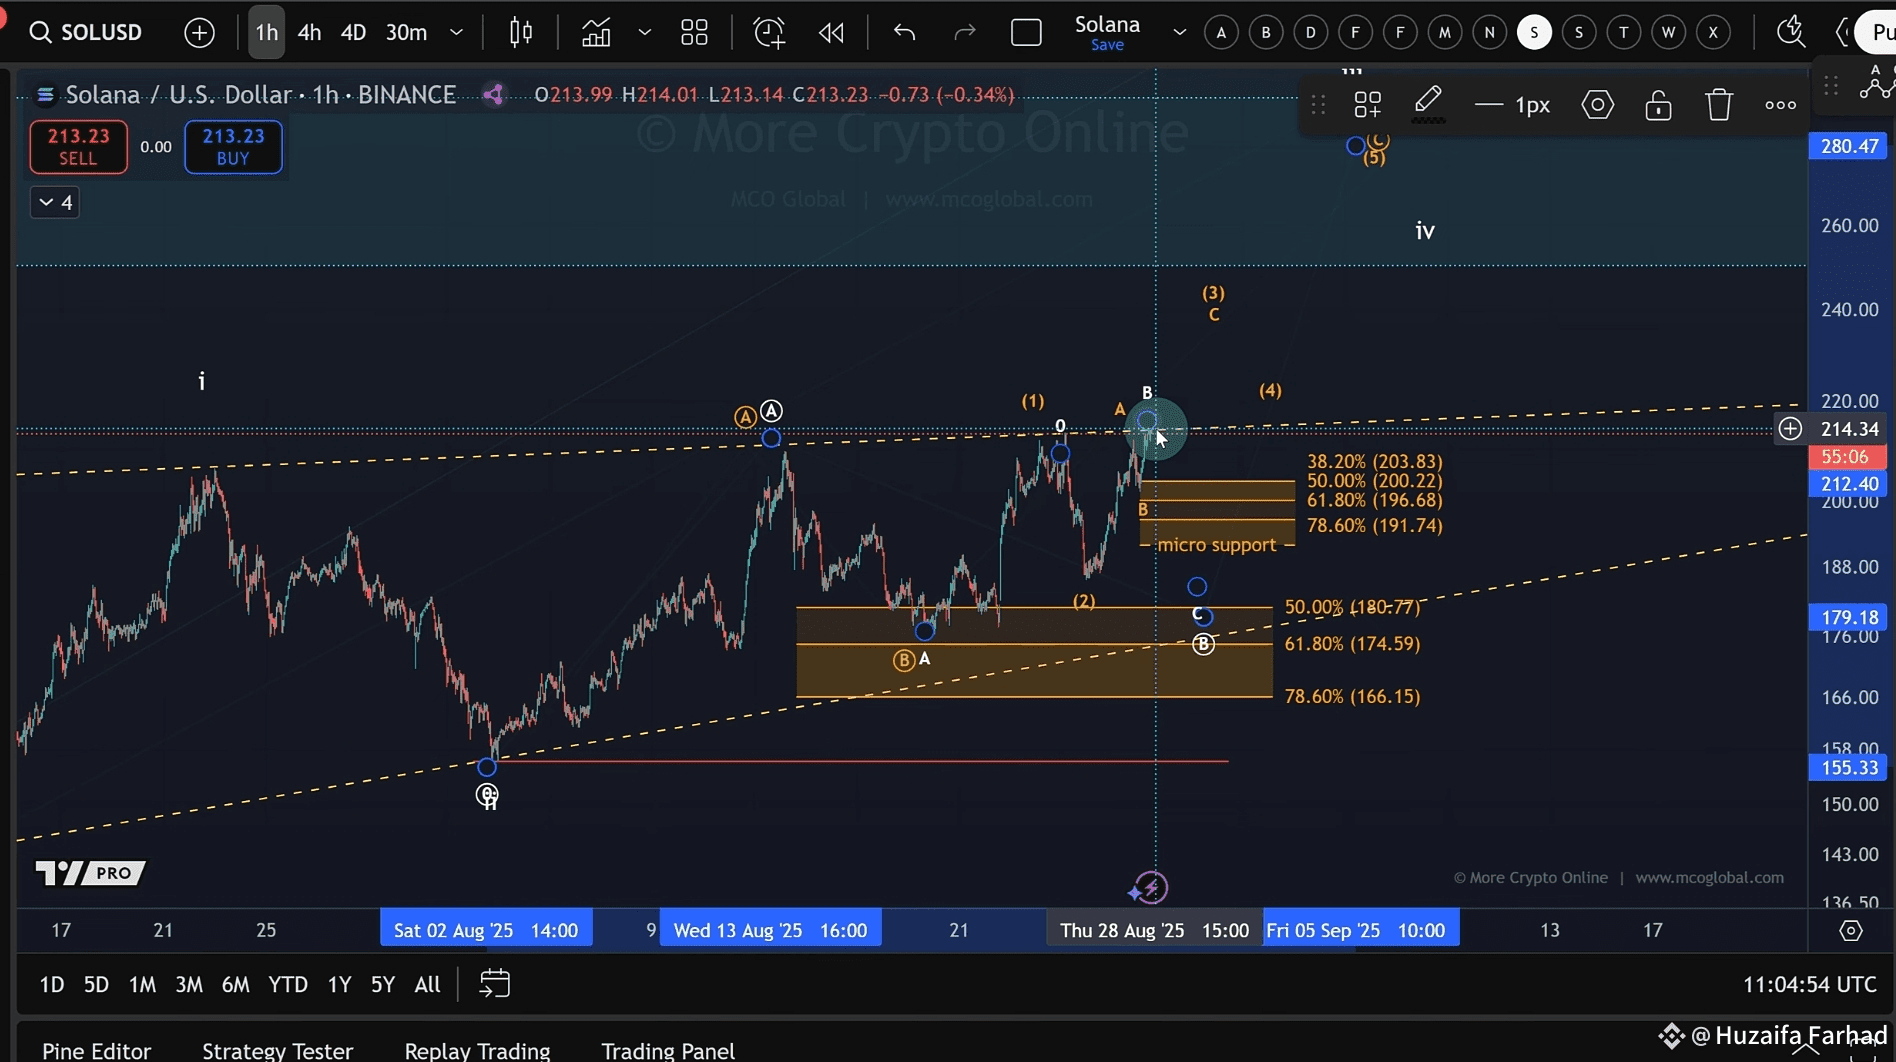Click the 179.18 price label on scale

(x=1849, y=617)
